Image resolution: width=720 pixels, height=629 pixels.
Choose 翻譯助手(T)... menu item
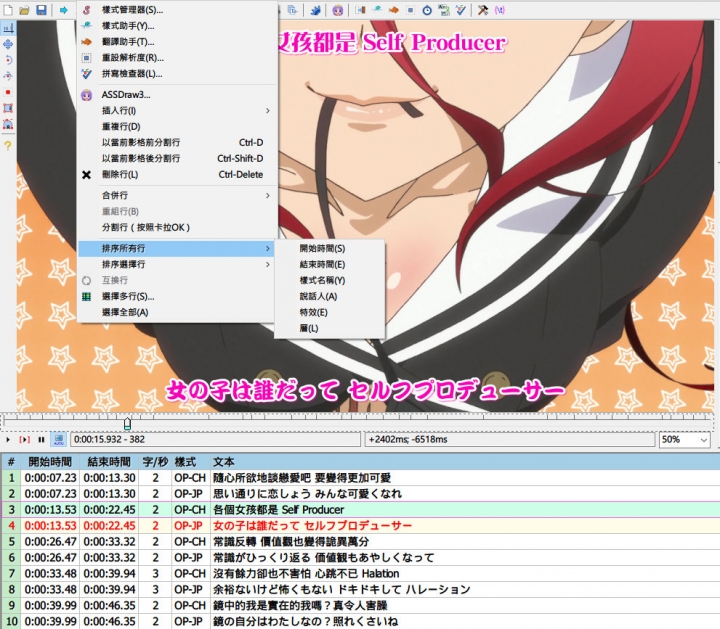point(178,42)
